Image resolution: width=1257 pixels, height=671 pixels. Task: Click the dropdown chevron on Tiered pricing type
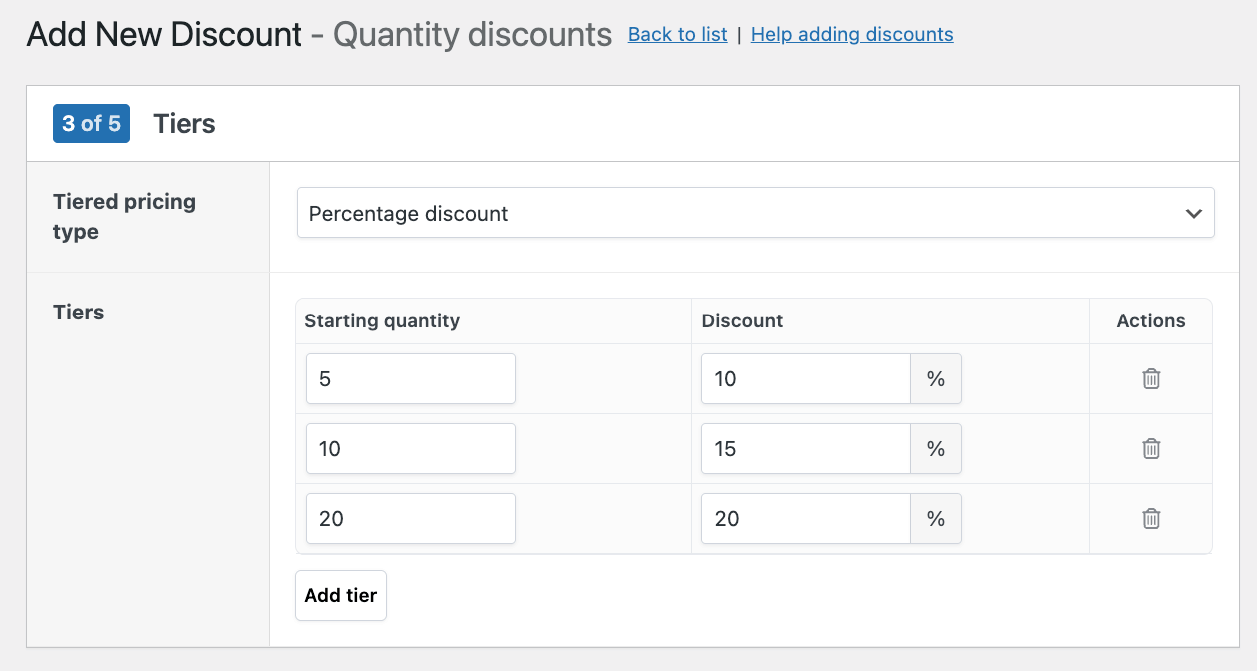coord(1193,213)
